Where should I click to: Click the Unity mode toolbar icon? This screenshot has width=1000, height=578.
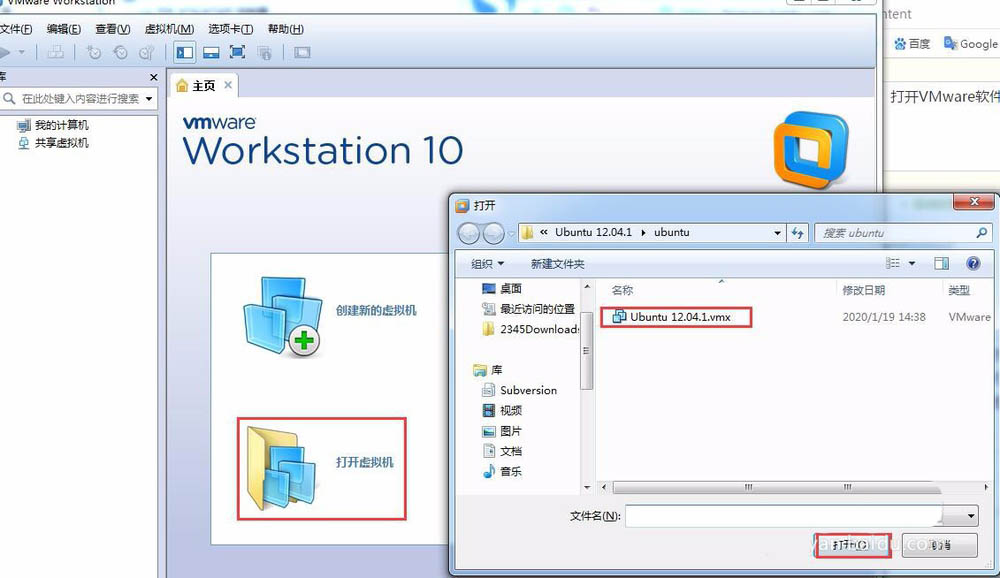(x=264, y=52)
